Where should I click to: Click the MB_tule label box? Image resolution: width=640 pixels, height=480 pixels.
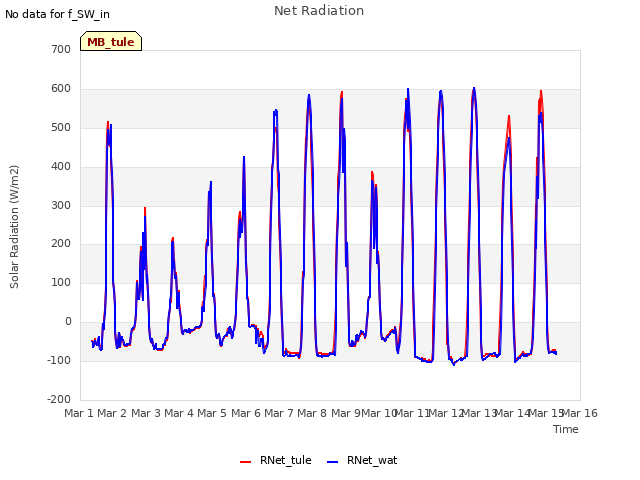[x=111, y=41]
